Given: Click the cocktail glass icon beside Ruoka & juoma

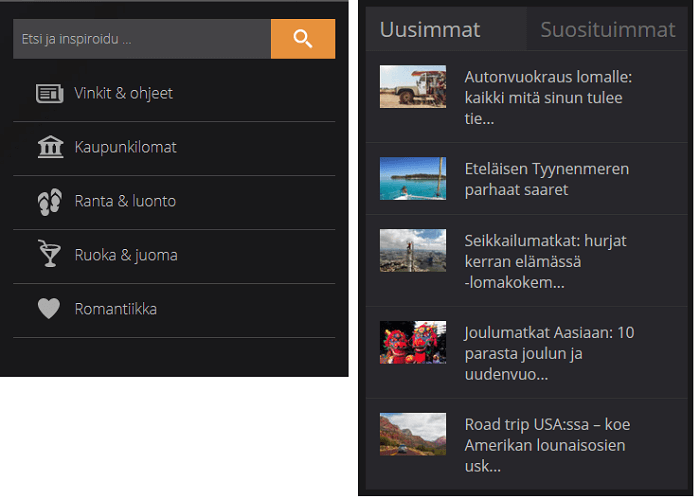Looking at the screenshot, I should [49, 254].
